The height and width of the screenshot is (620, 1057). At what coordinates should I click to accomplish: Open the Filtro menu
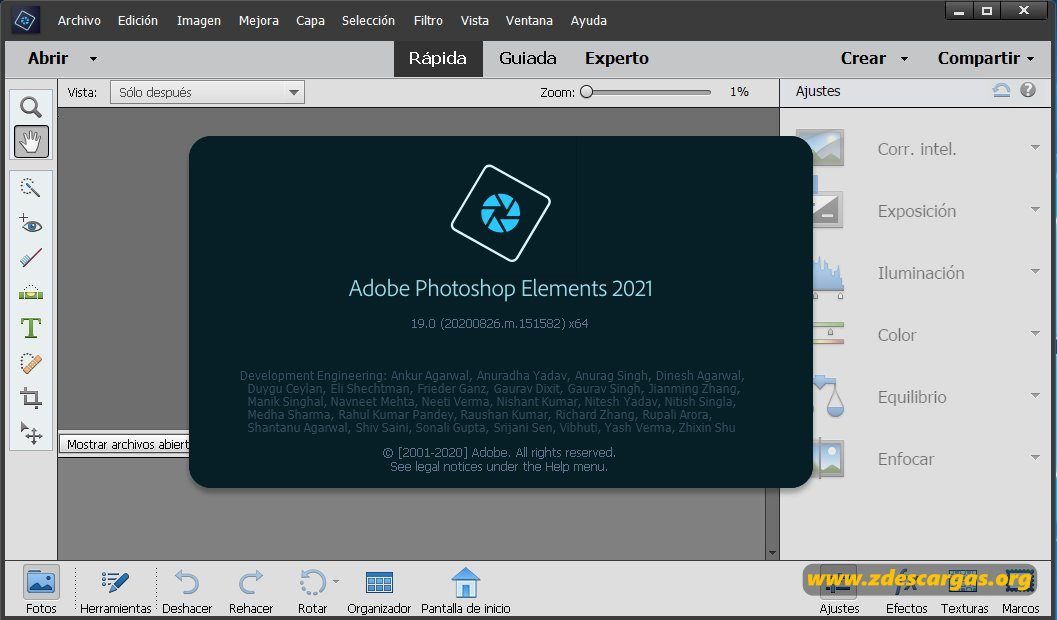[x=428, y=21]
